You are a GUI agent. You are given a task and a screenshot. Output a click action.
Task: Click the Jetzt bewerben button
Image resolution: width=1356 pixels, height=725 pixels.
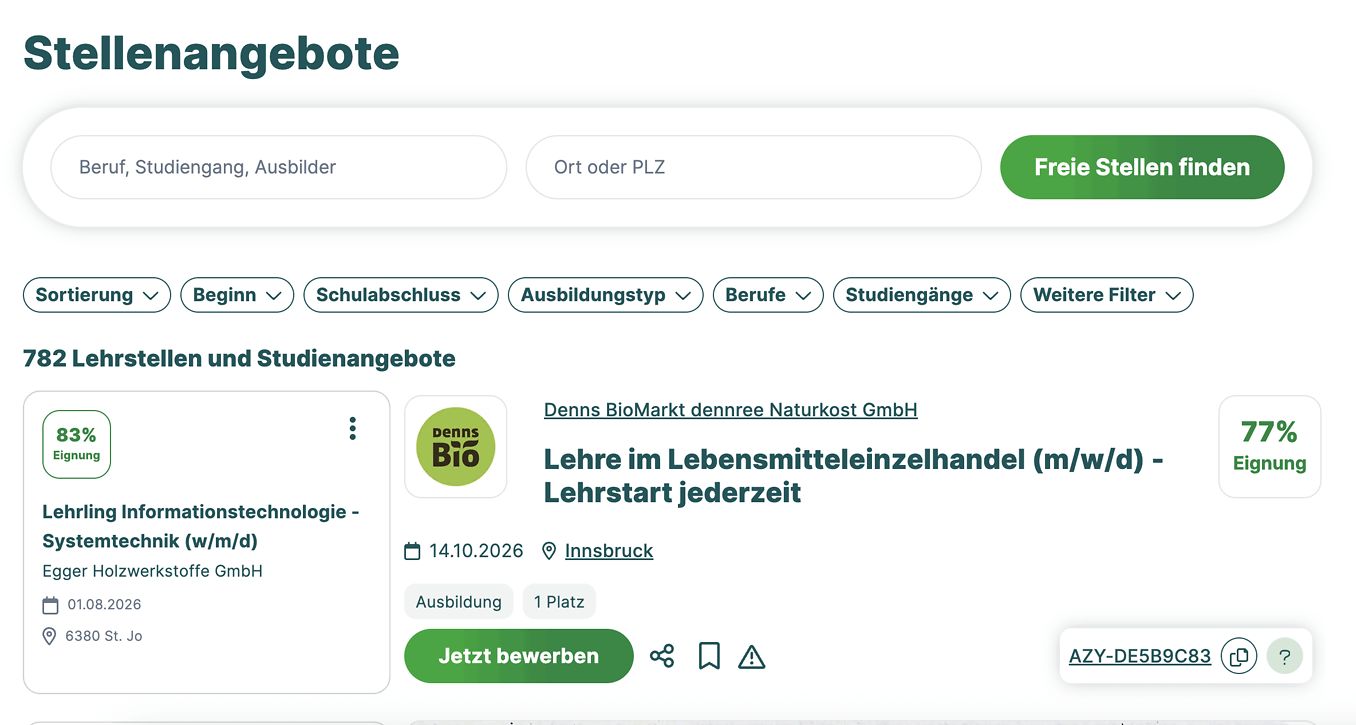point(518,656)
